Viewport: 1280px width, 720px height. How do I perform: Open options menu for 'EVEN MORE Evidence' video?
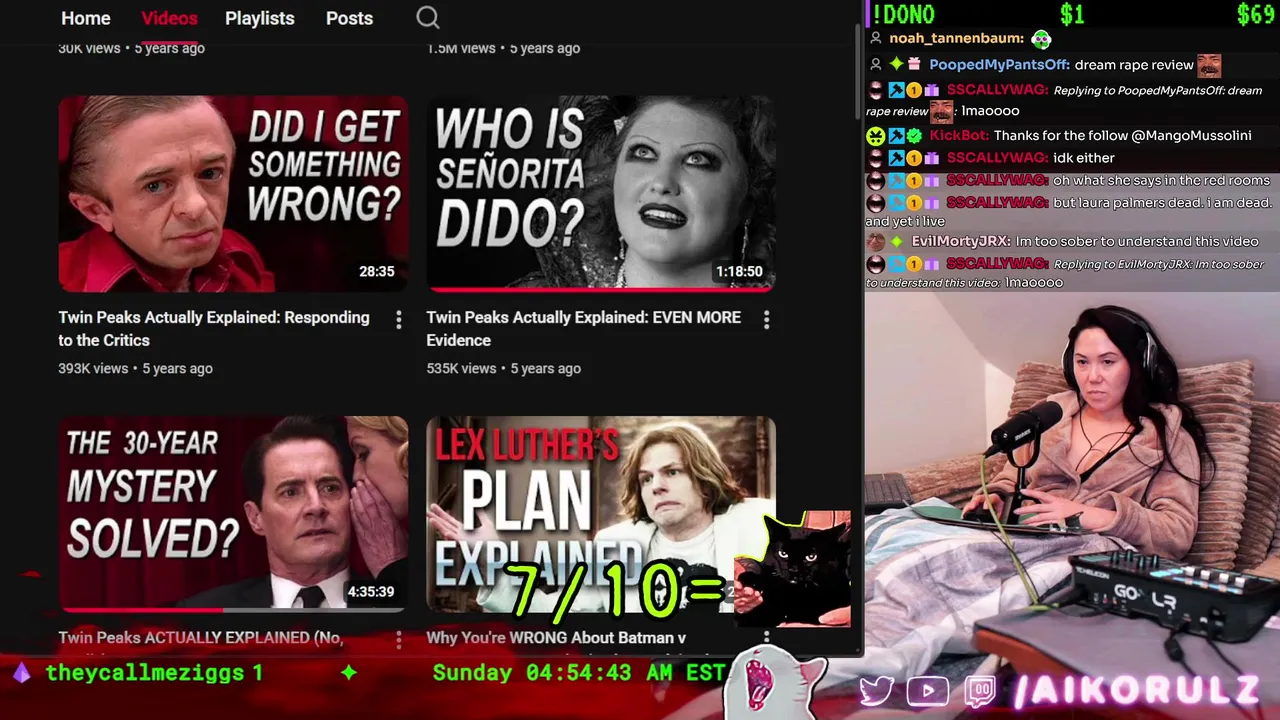coord(766,319)
